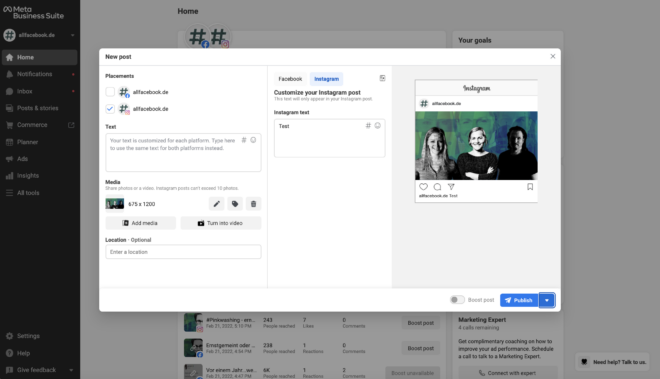Click the tag products icon on media
This screenshot has height=379, width=660.
click(235, 204)
